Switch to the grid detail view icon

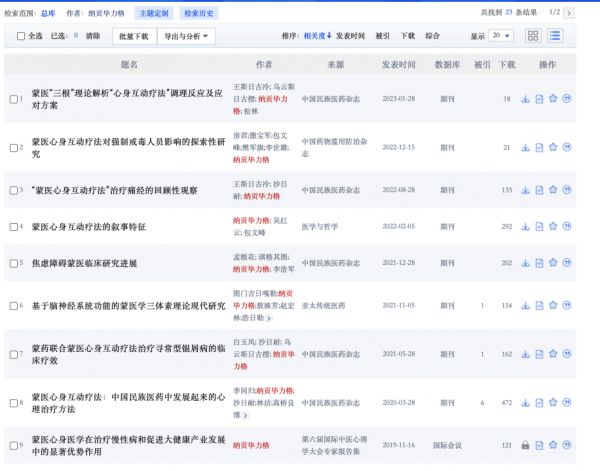tap(533, 35)
